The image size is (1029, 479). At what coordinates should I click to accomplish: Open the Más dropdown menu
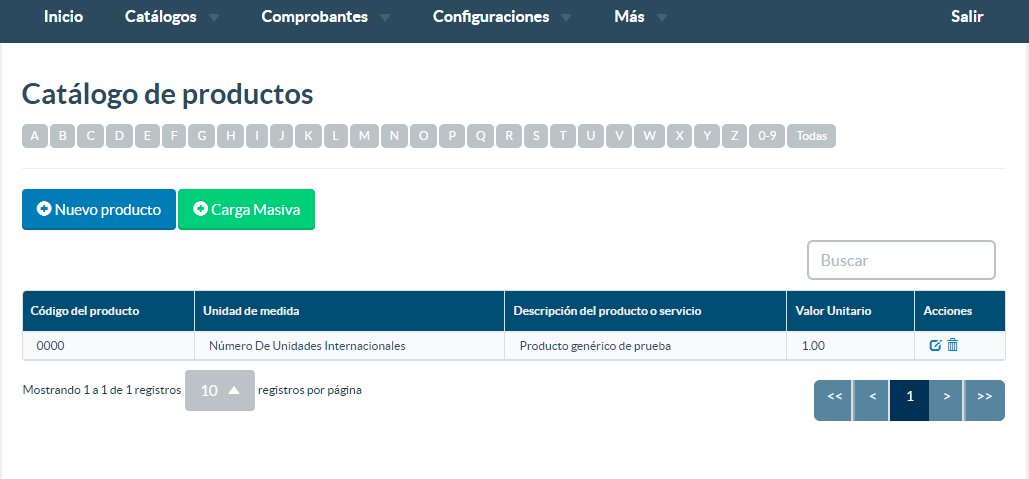coord(640,17)
